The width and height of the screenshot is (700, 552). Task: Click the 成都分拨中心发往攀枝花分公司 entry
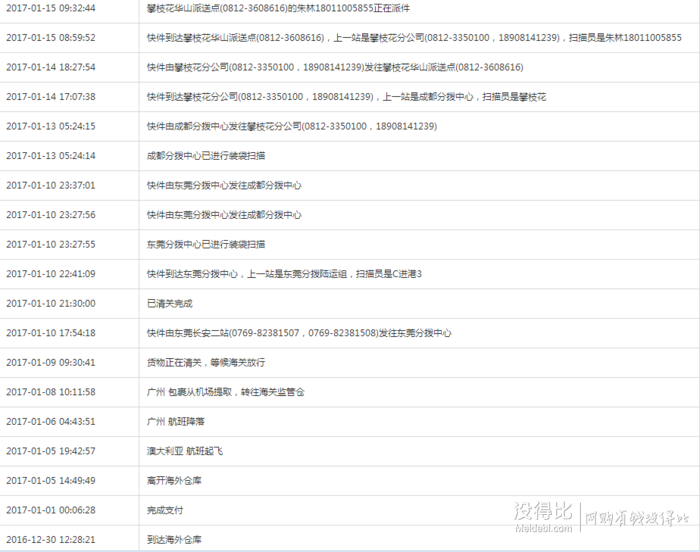point(292,126)
